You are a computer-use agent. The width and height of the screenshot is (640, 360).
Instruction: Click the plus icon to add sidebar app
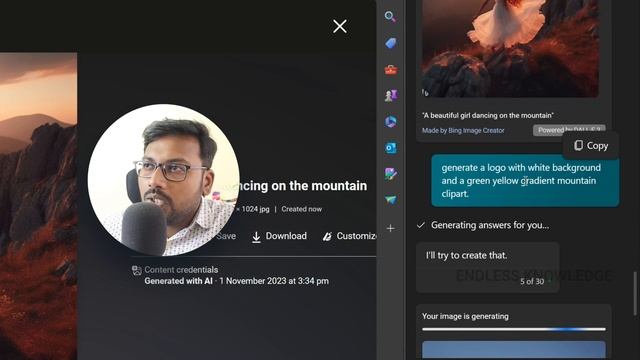[391, 228]
